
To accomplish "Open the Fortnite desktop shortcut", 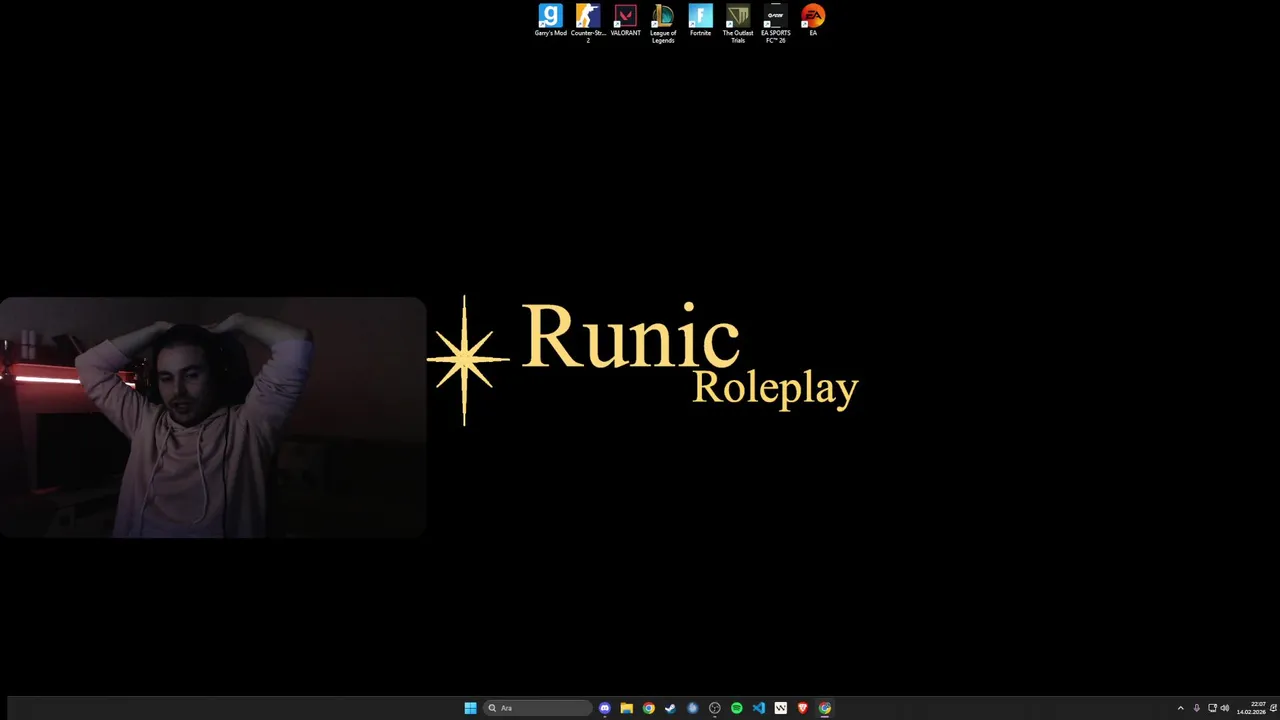I will pos(700,20).
